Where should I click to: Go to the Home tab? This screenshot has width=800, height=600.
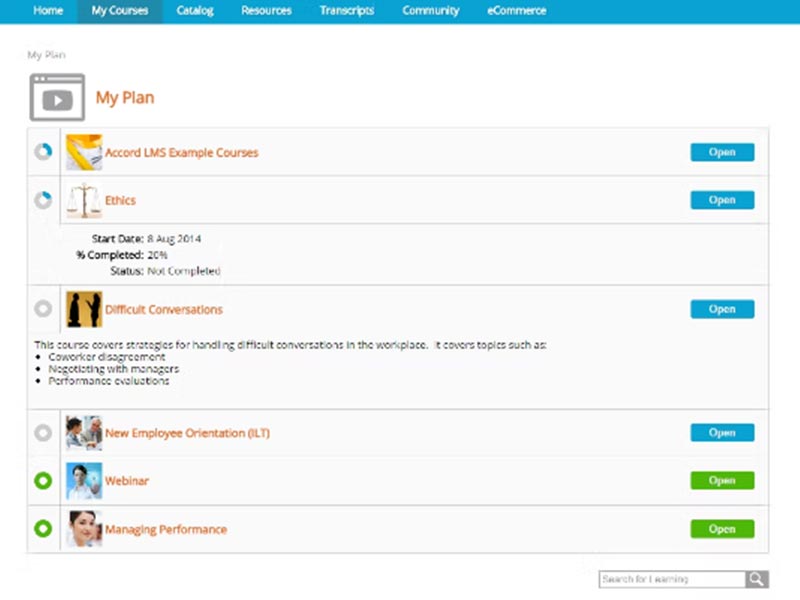click(x=48, y=11)
